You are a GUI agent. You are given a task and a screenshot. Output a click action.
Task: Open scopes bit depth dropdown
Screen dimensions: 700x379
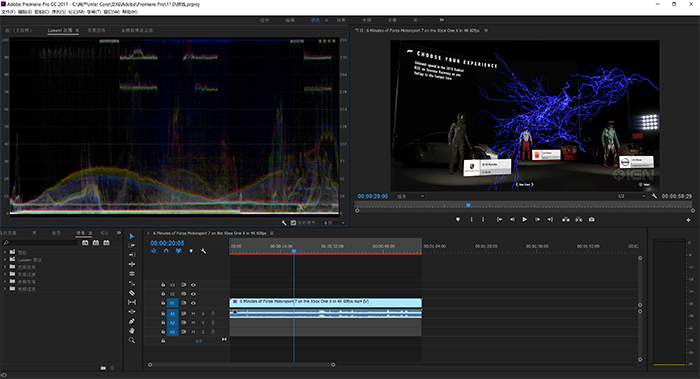pos(335,223)
